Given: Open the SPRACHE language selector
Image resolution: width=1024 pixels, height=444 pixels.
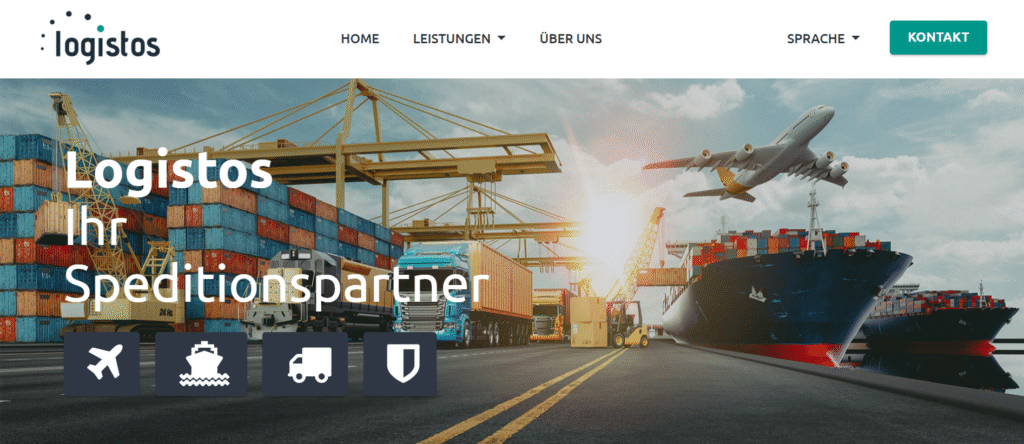Looking at the screenshot, I should [816, 39].
